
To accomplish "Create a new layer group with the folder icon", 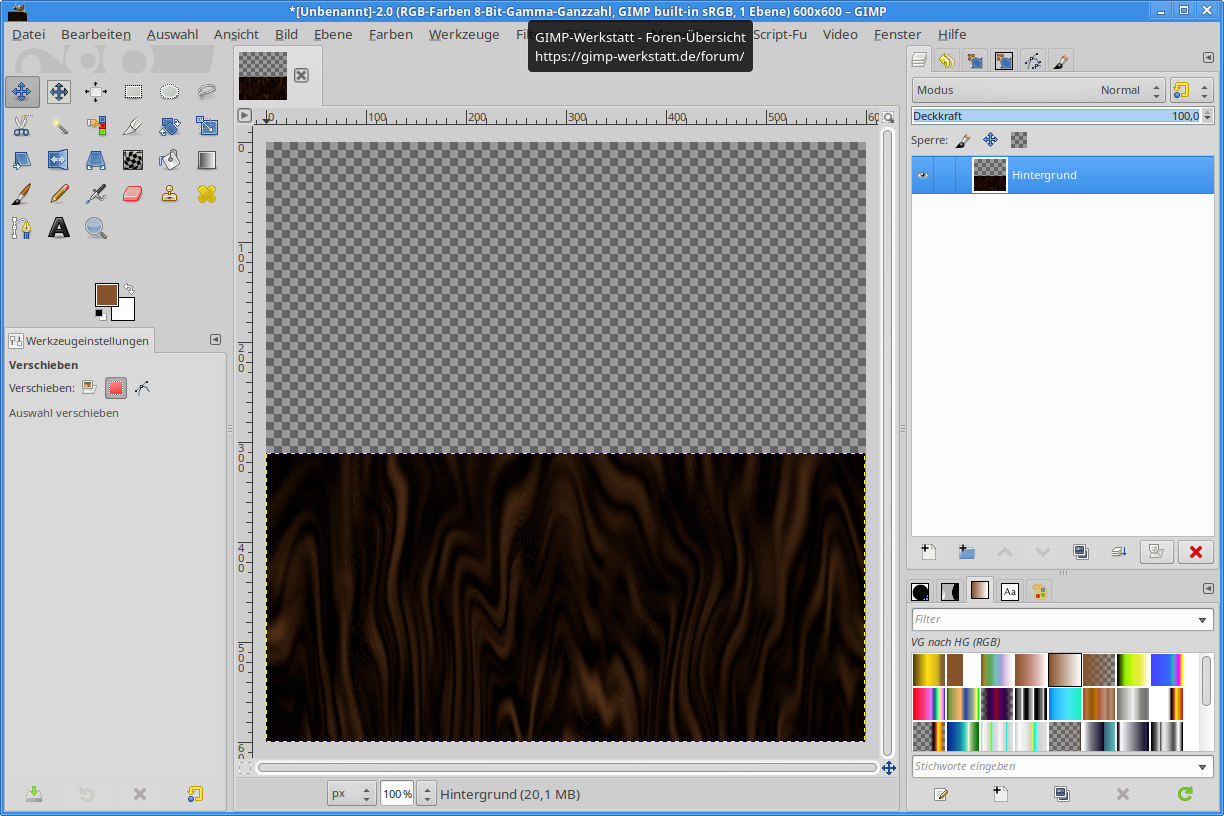I will (x=966, y=551).
